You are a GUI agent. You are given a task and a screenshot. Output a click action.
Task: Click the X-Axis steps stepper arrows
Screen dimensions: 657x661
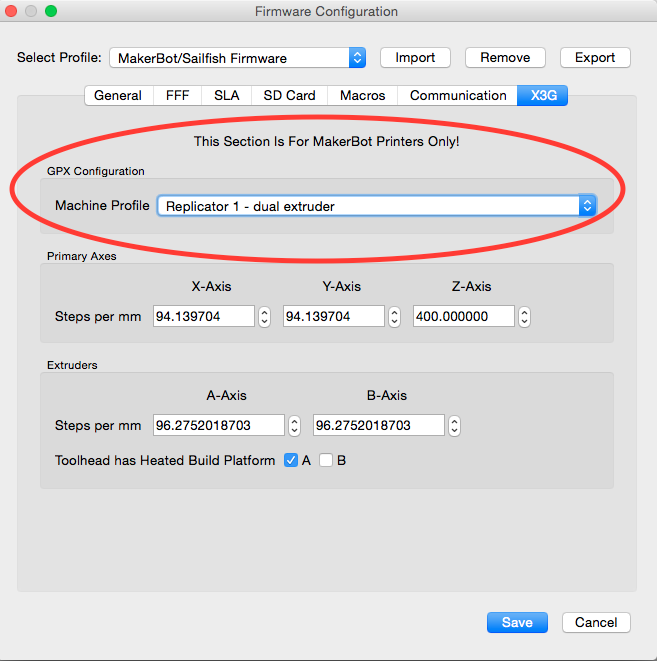pos(264,316)
